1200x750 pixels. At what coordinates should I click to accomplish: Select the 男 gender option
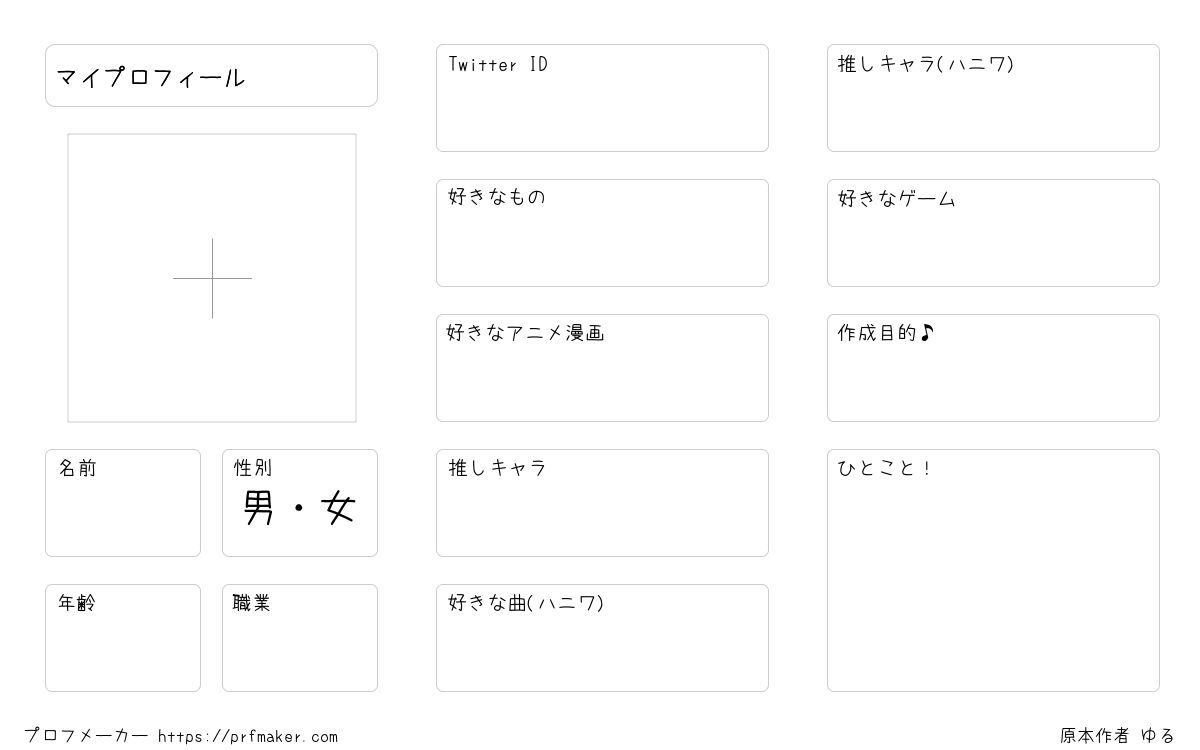pos(259,509)
